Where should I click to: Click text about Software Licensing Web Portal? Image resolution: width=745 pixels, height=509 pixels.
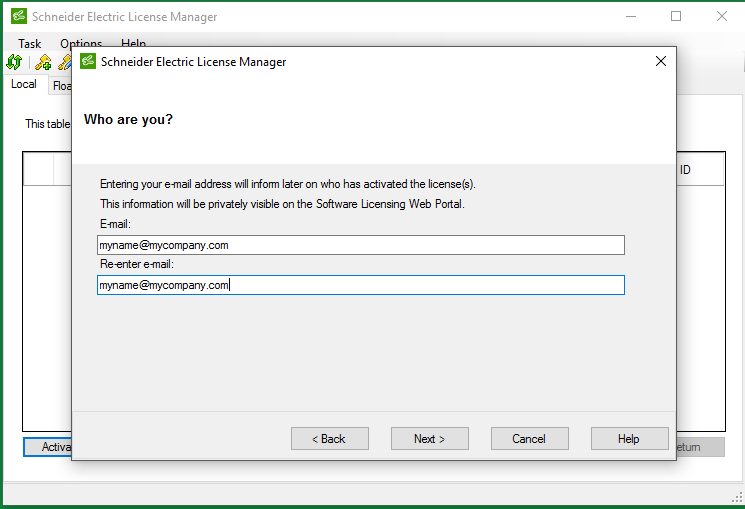pos(282,204)
